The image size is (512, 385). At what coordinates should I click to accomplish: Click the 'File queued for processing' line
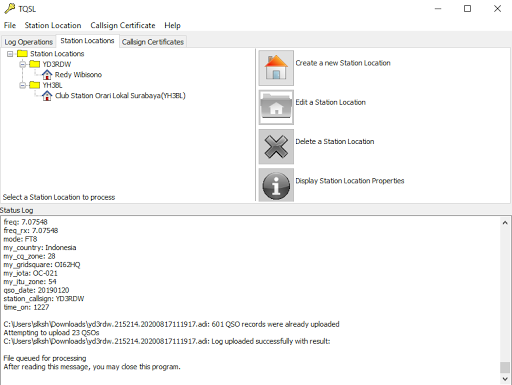[45, 358]
